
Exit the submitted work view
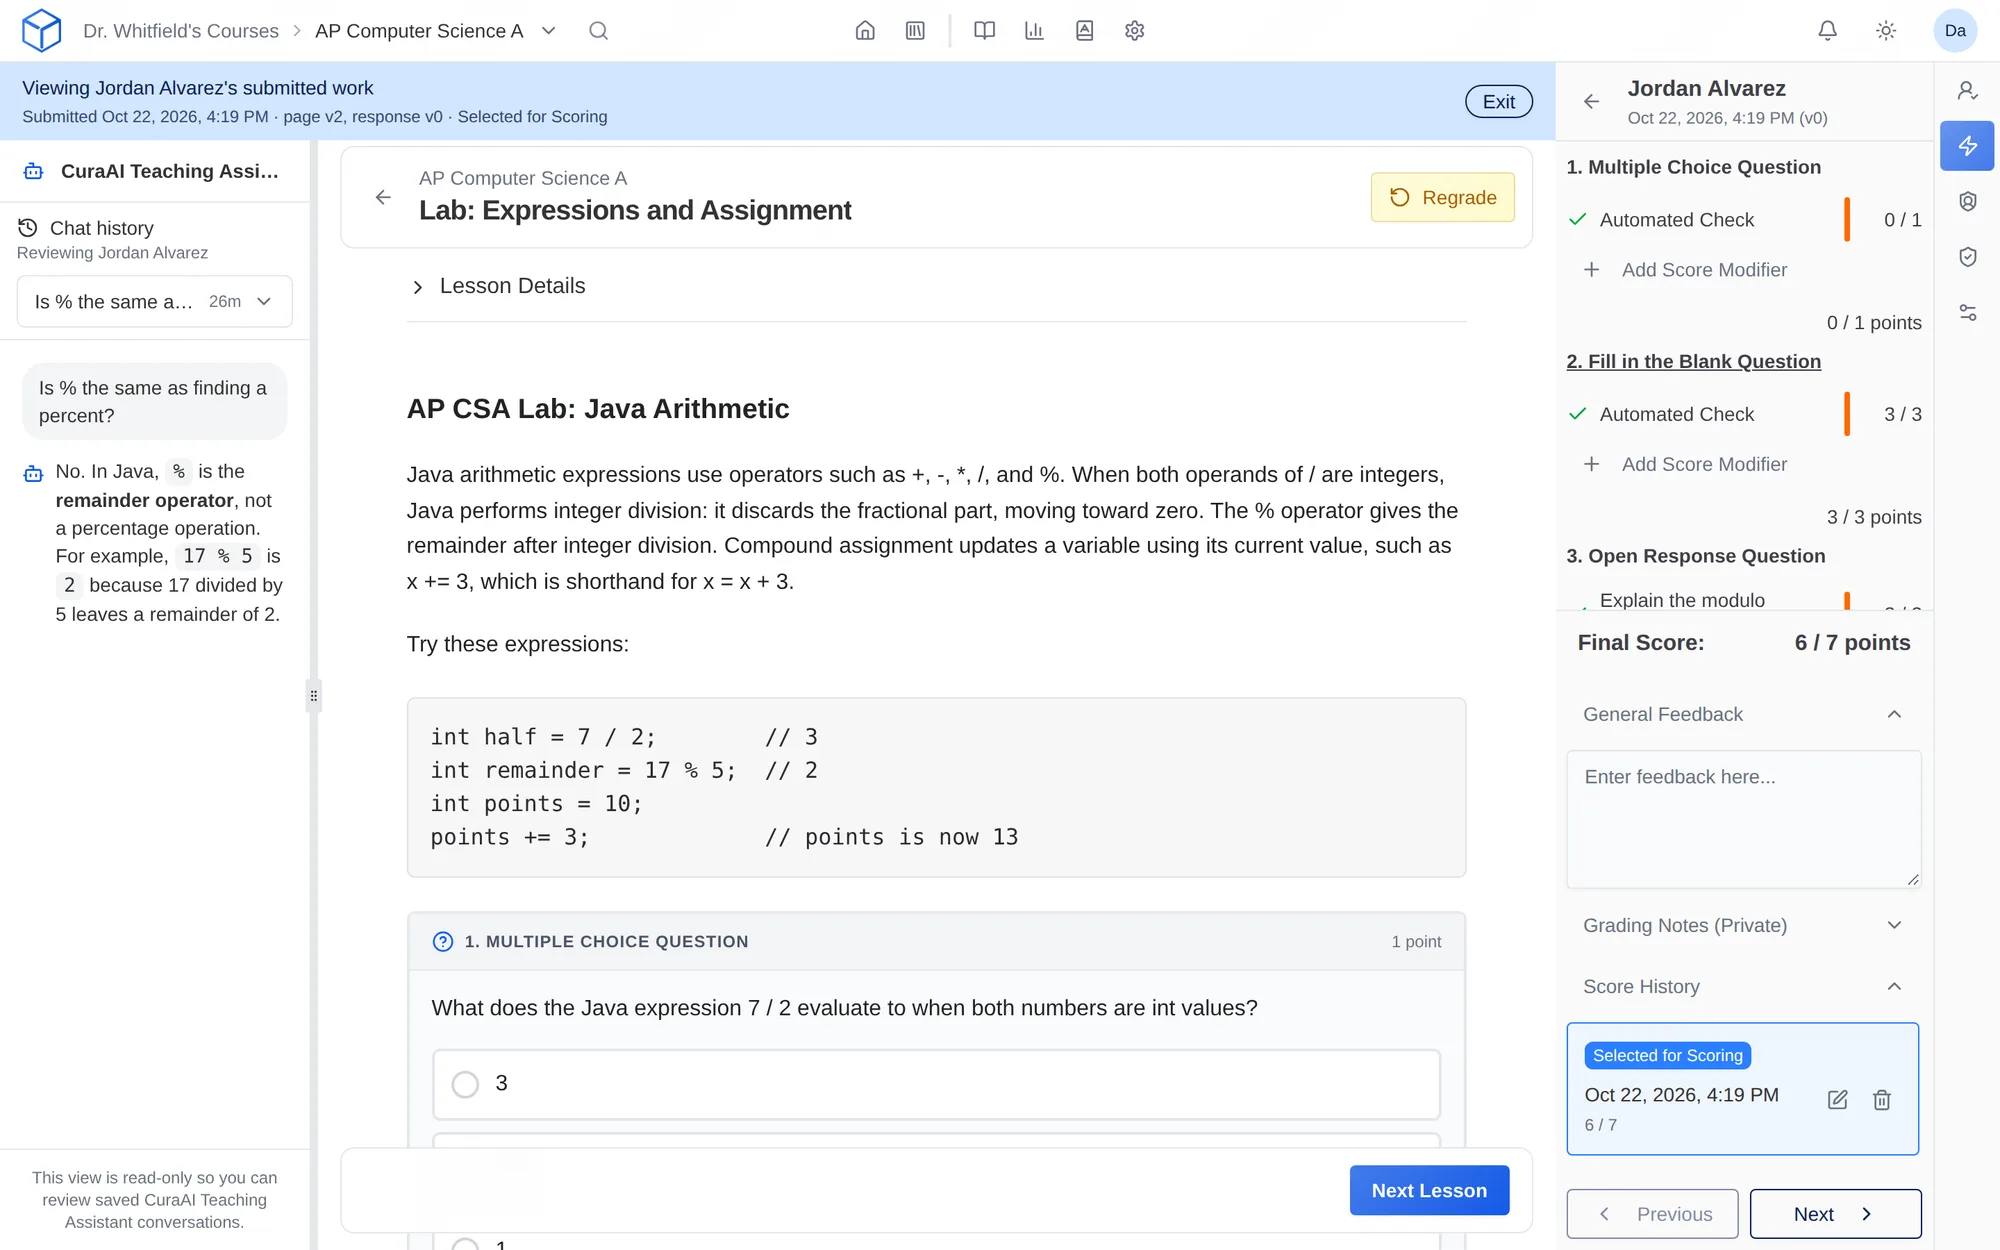1498,101
